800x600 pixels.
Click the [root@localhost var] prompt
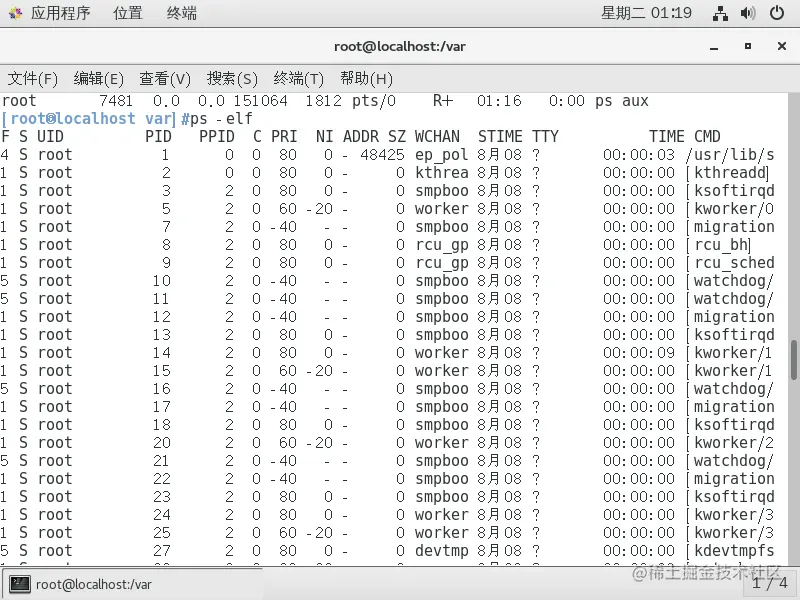[89, 119]
